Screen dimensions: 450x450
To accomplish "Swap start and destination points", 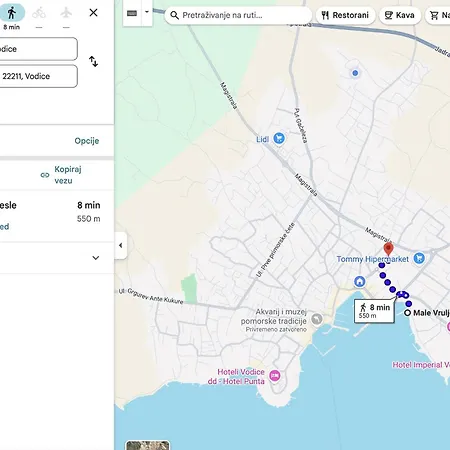I will 93,62.
